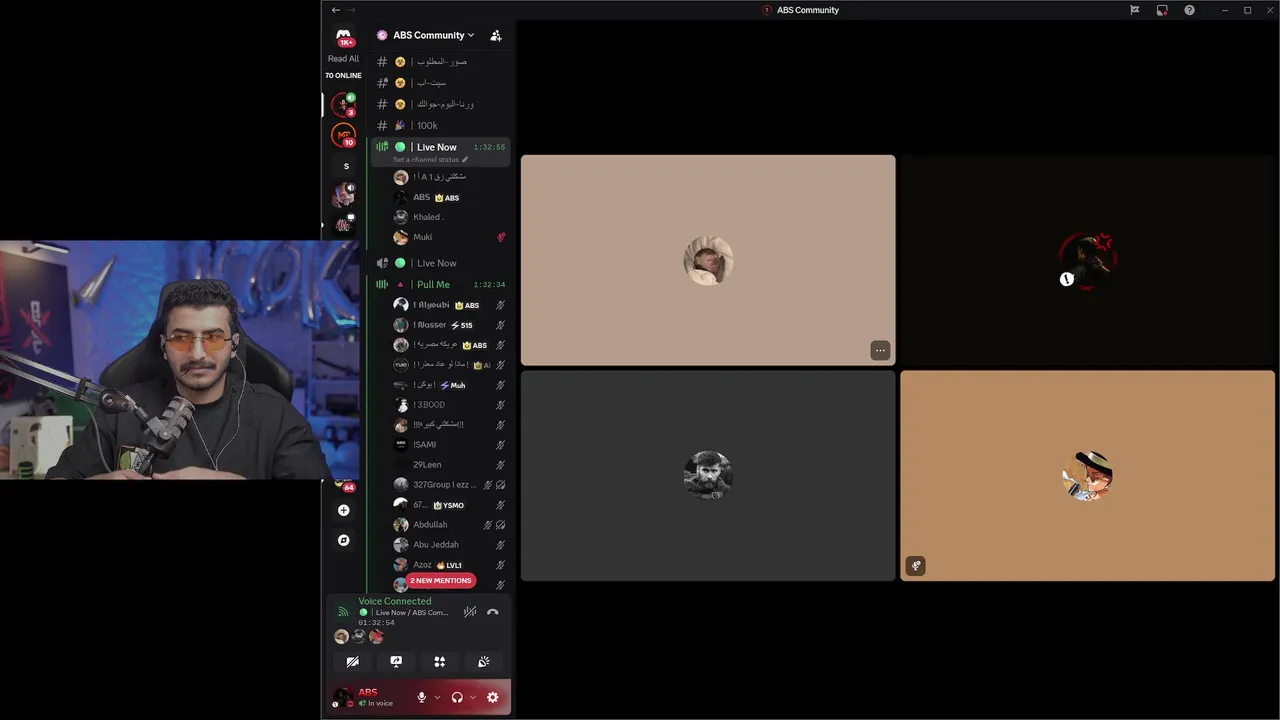The height and width of the screenshot is (720, 1280).
Task: Open the soundboard button
Action: (484, 662)
